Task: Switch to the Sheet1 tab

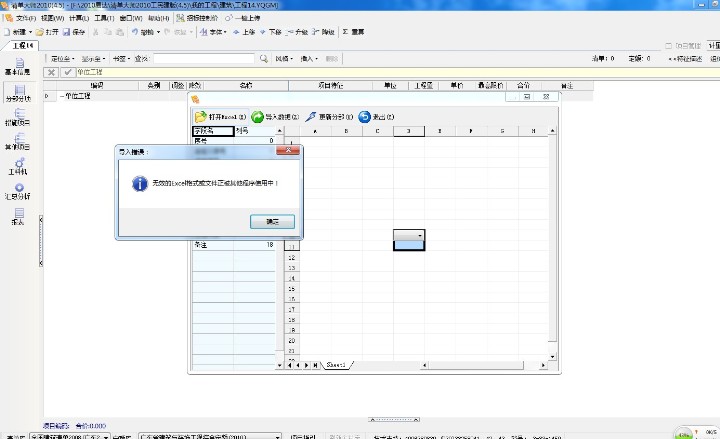Action: 336,366
